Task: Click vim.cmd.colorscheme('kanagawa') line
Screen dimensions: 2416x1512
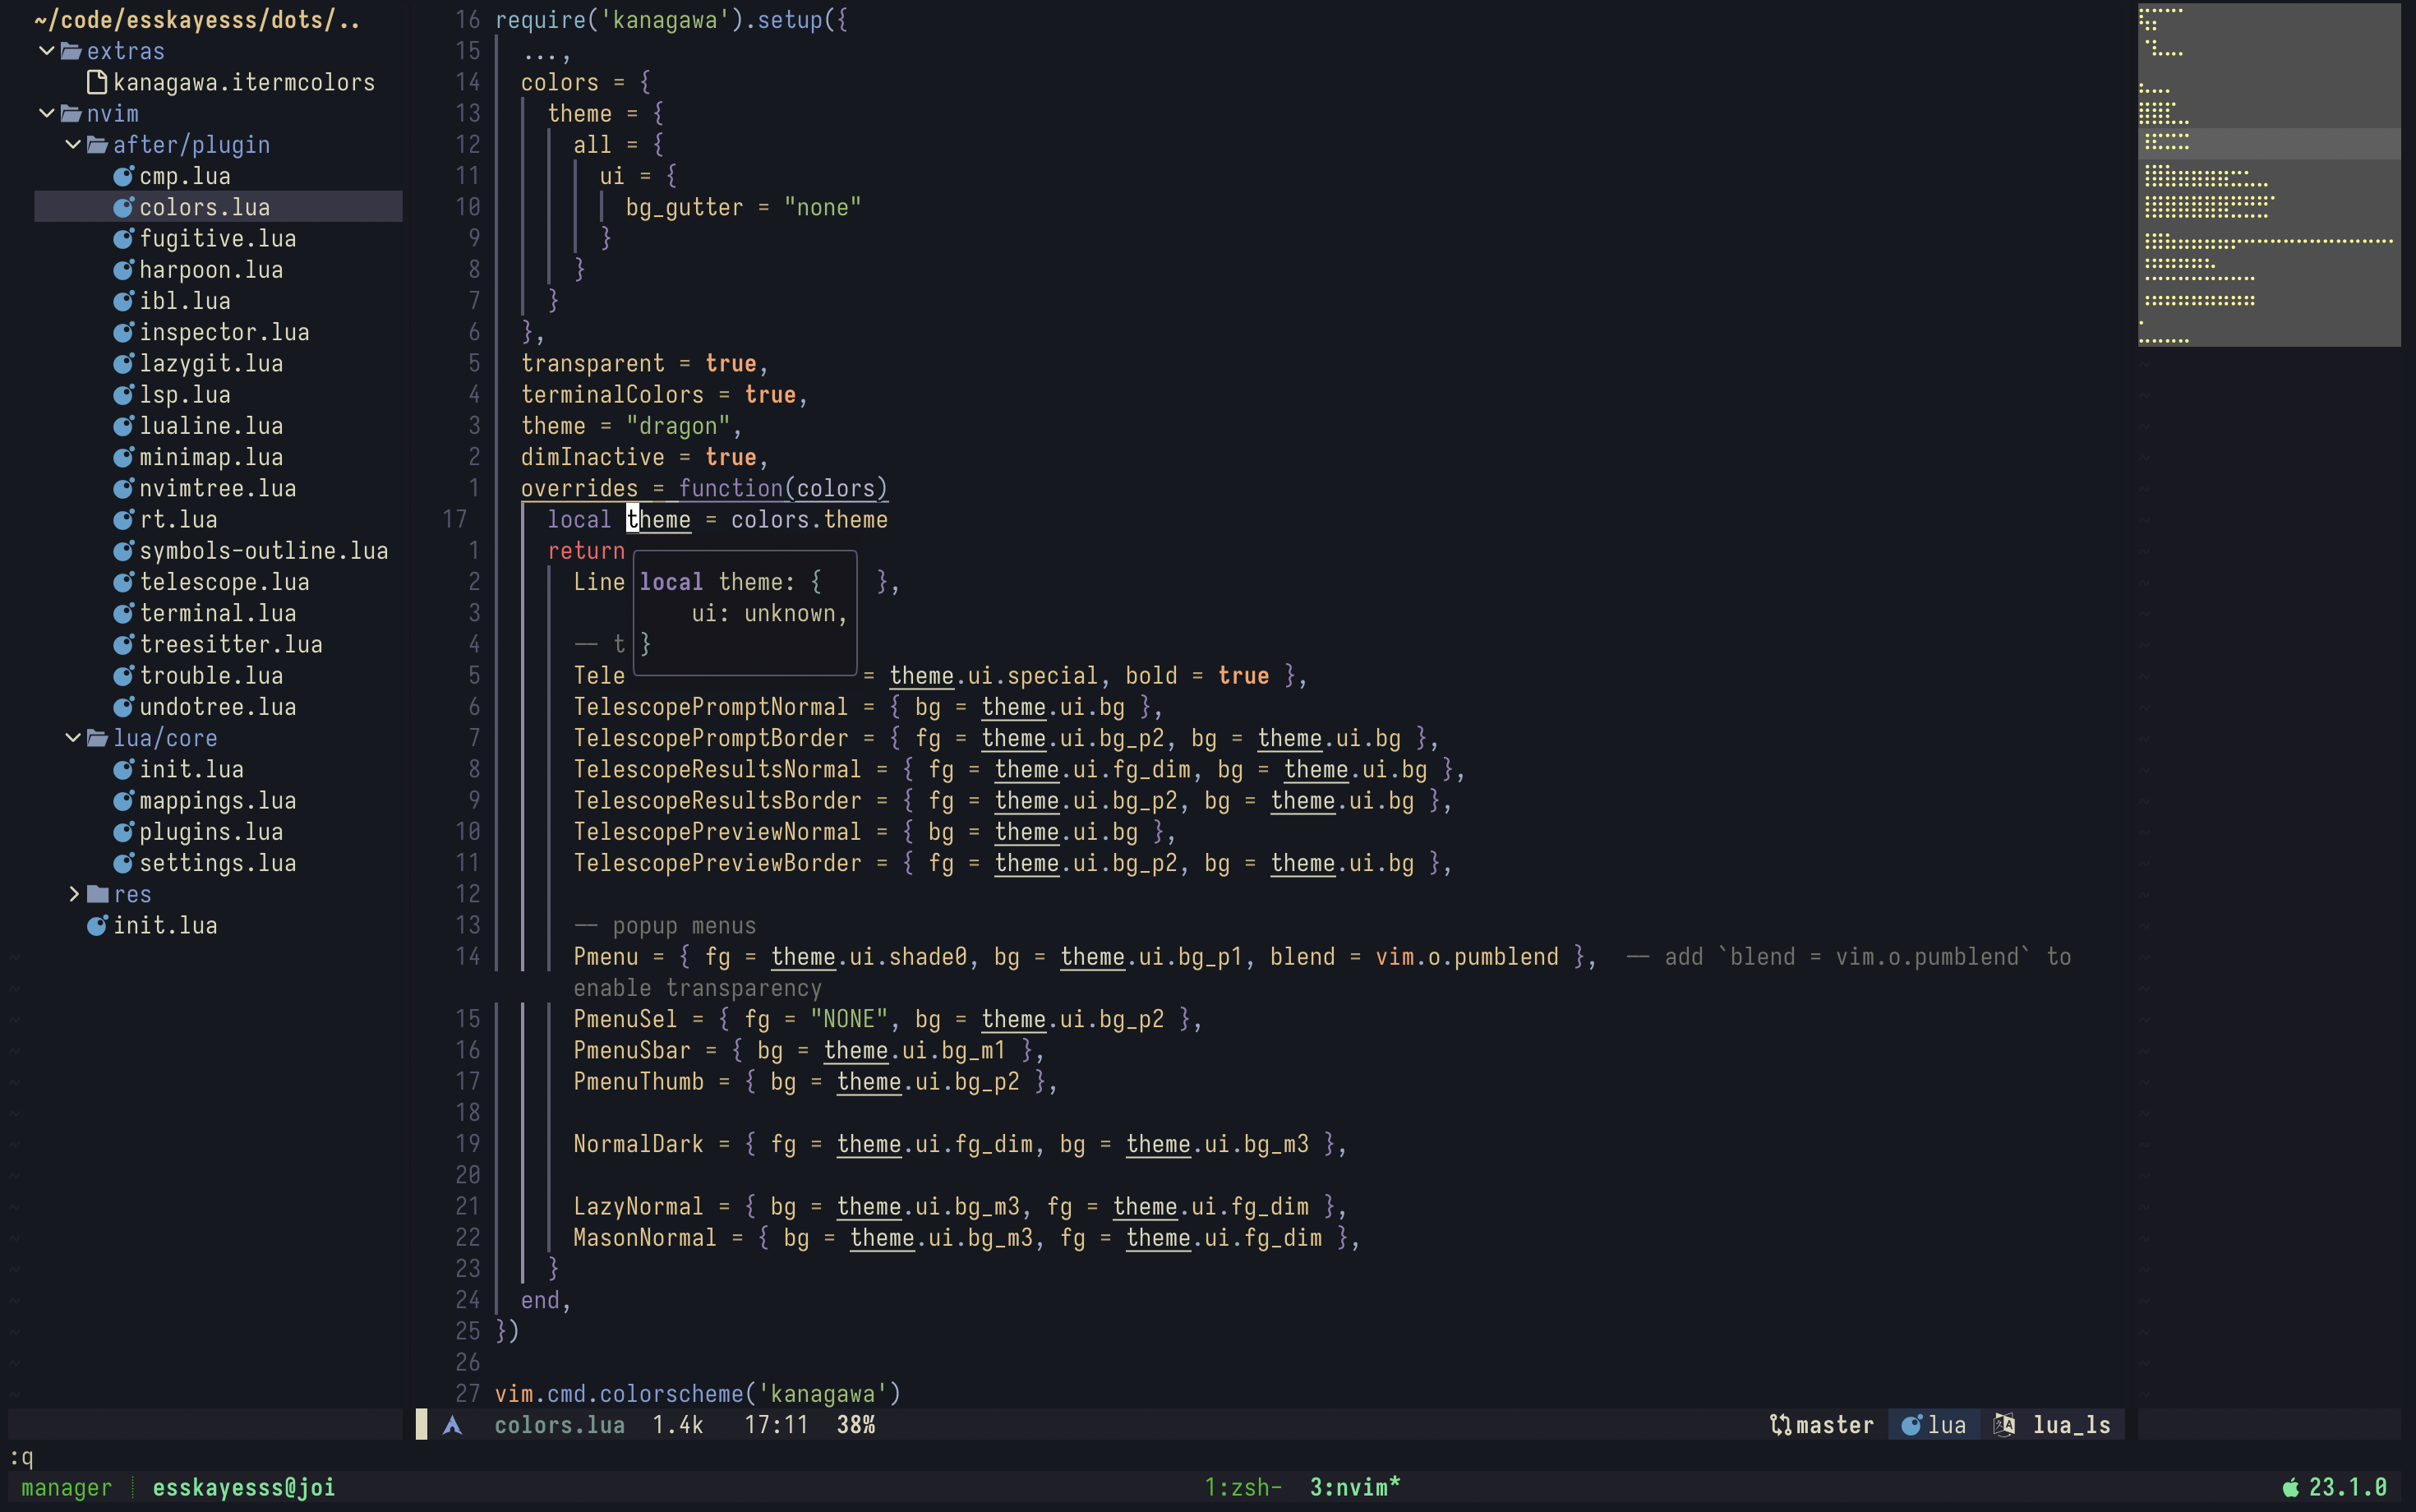Action: (698, 1393)
